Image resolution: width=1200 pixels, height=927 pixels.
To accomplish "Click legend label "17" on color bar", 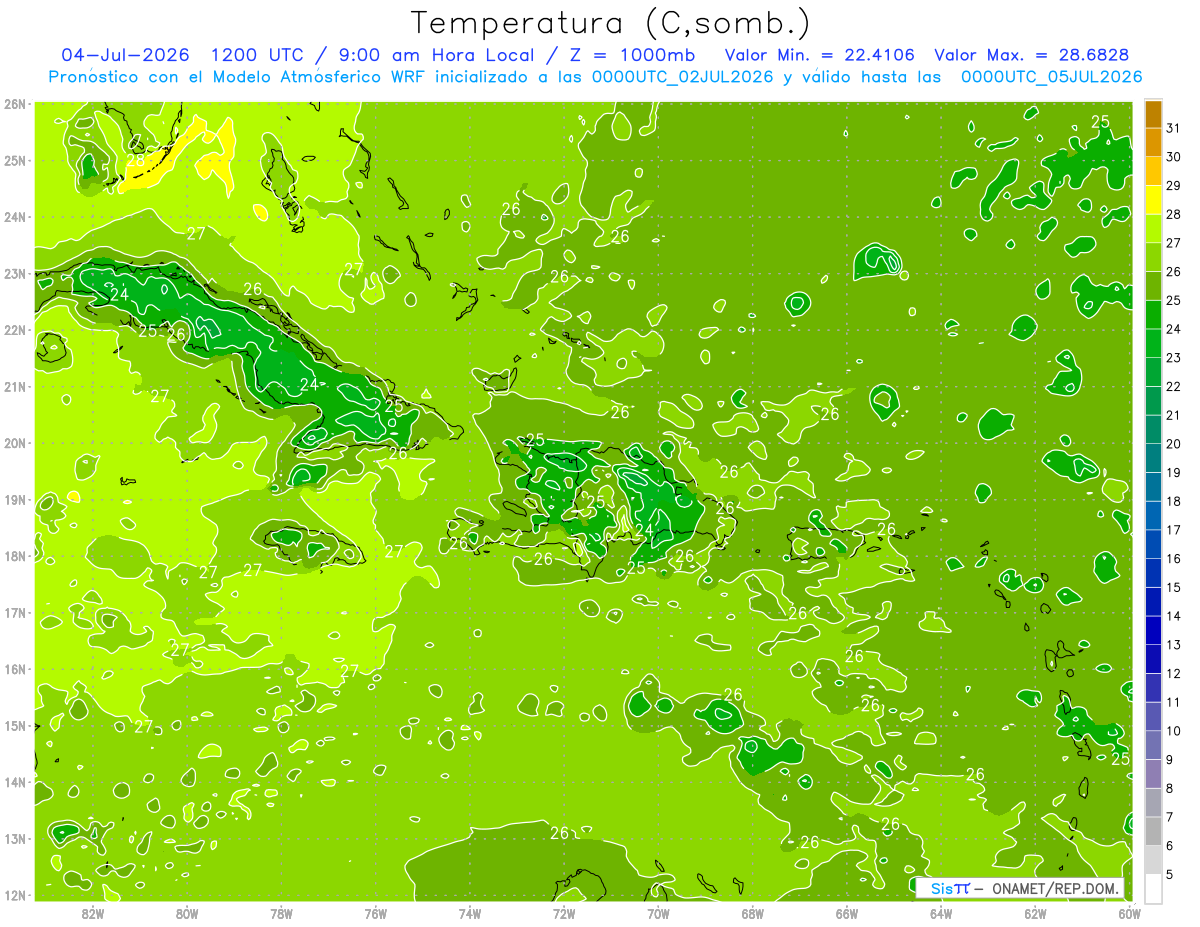I will [x=1174, y=529].
